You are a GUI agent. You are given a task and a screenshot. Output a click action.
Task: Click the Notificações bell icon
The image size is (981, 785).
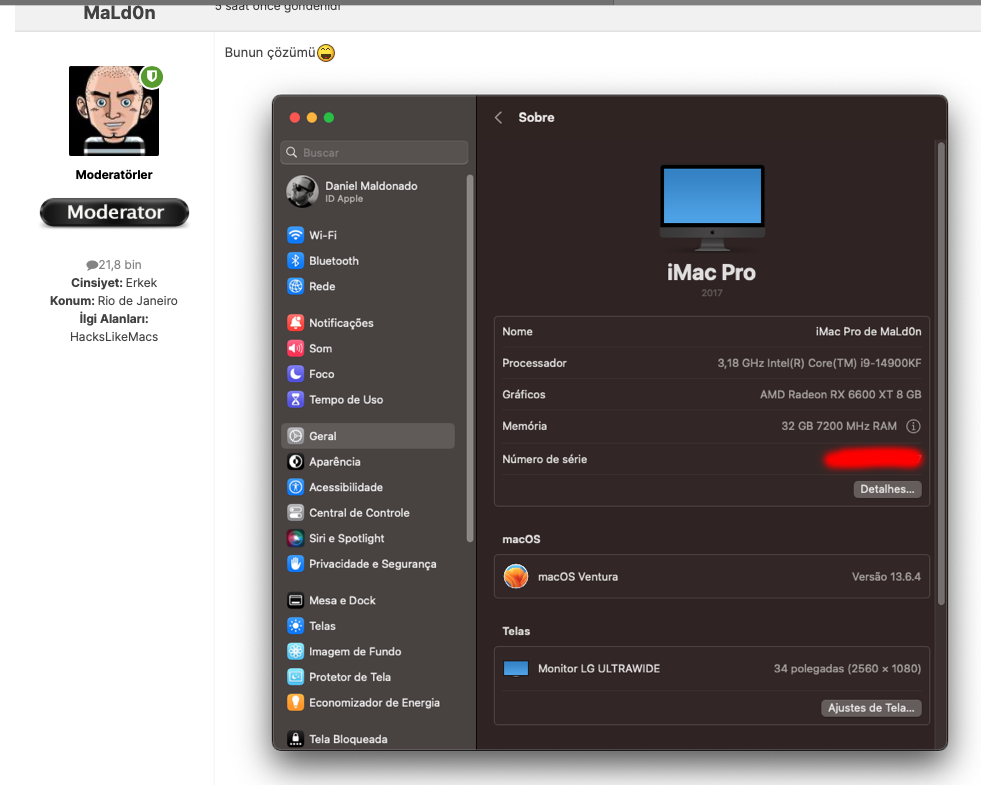click(296, 323)
